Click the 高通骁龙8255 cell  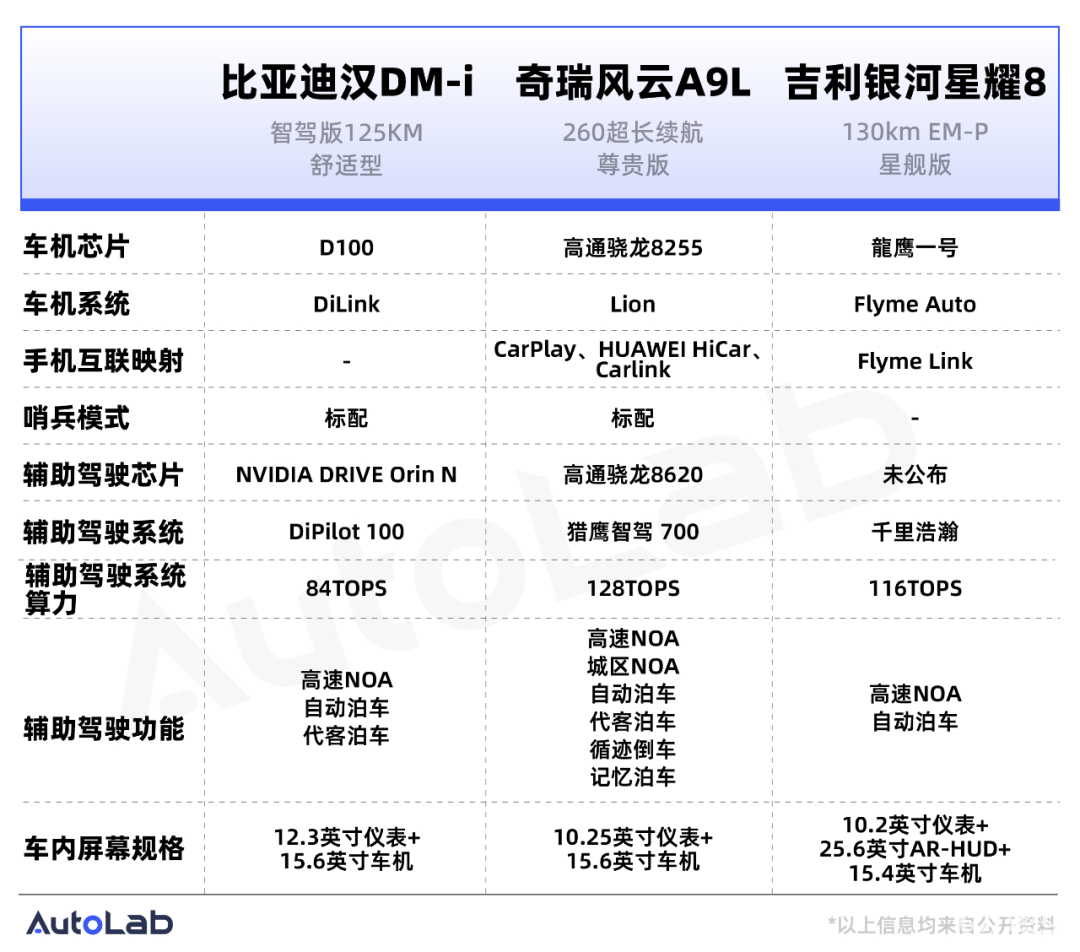(632, 248)
